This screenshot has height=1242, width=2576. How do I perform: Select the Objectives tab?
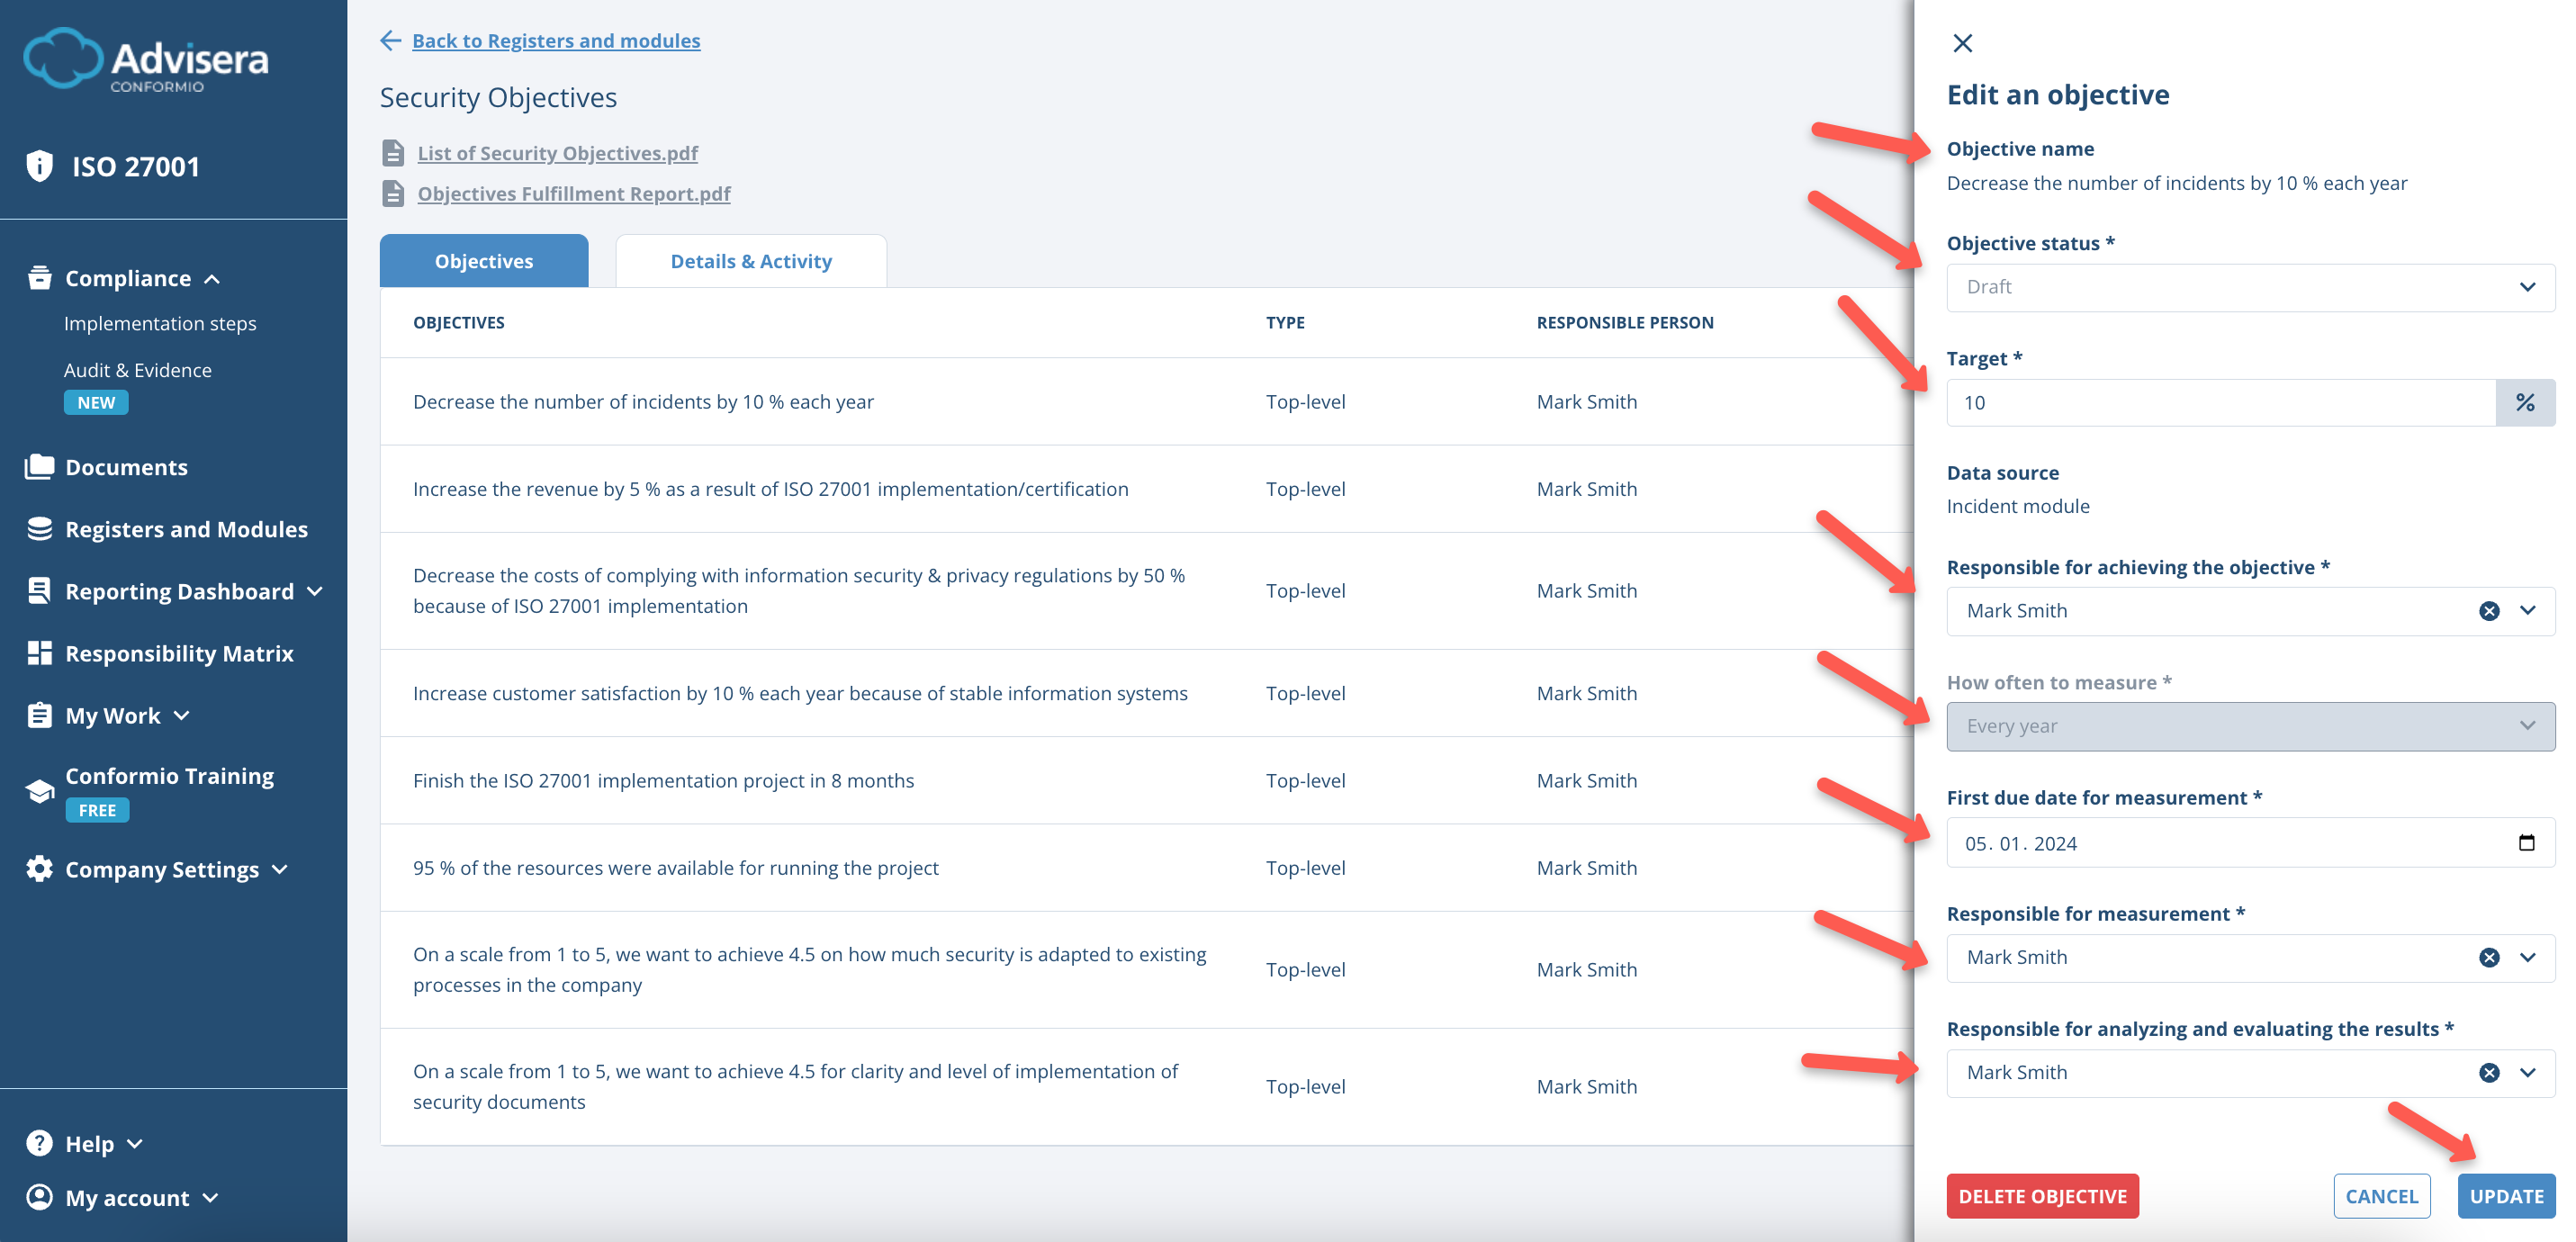click(x=483, y=260)
